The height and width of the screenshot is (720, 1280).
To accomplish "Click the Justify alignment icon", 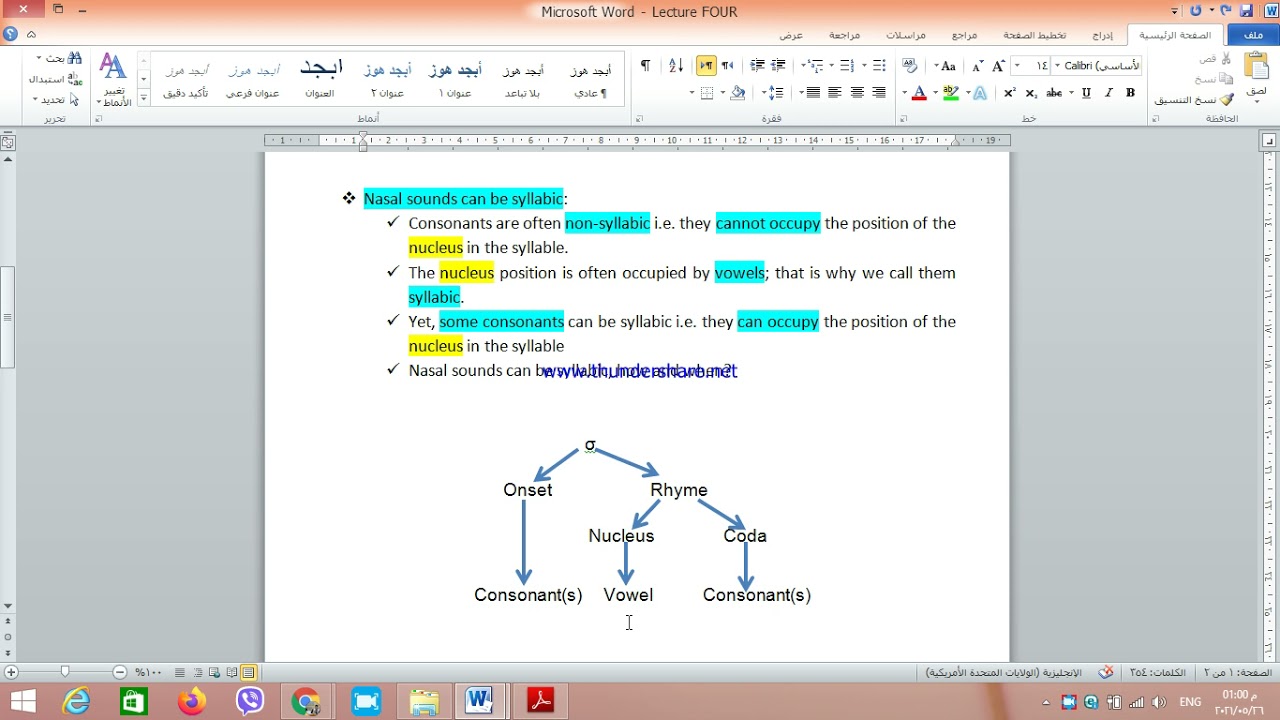I will click(813, 93).
